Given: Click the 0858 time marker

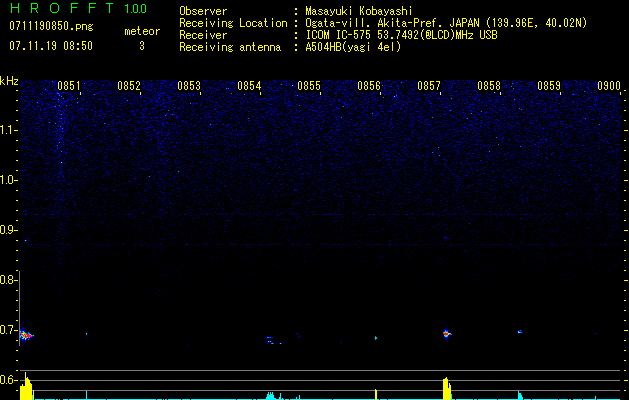Looking at the screenshot, I should 489,86.
